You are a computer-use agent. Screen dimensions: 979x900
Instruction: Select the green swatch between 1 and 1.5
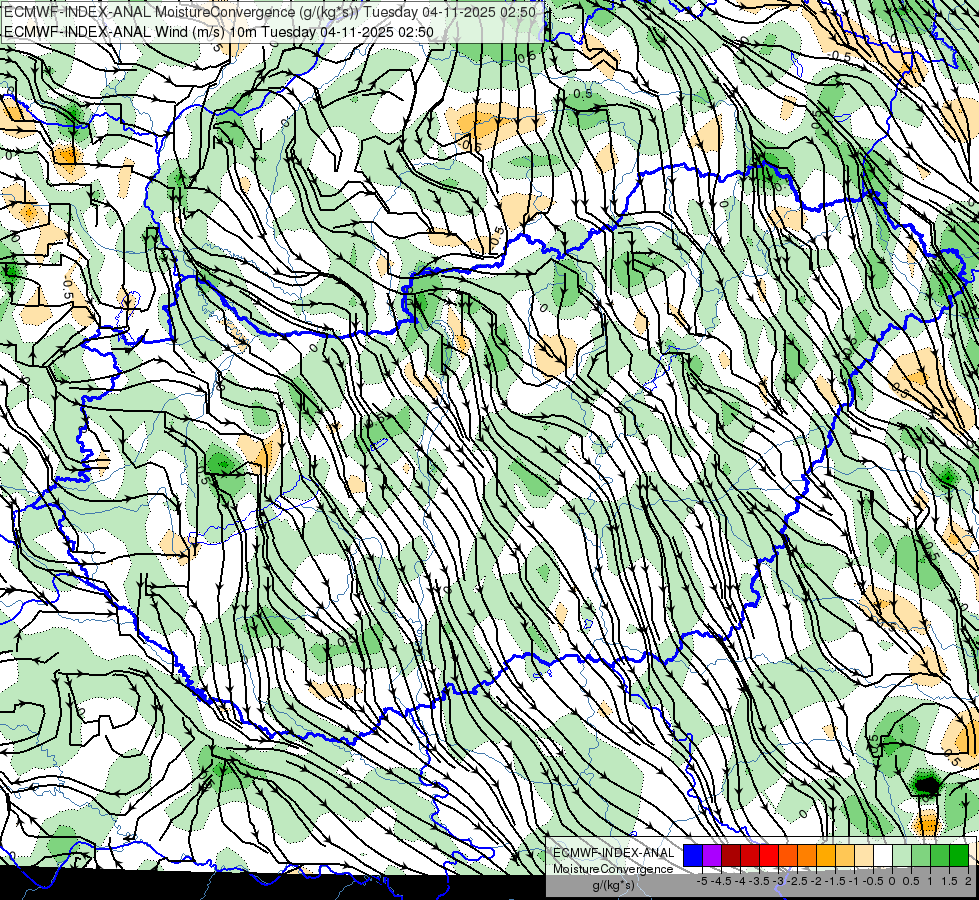click(940, 855)
